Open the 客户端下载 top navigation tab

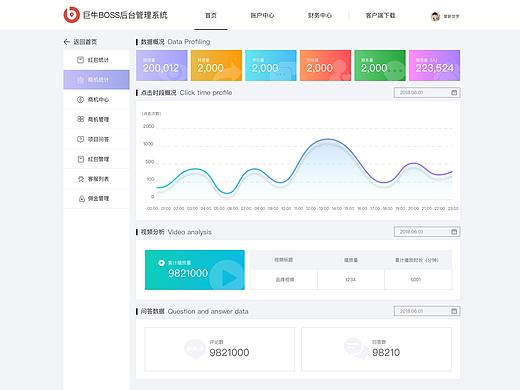coord(380,15)
